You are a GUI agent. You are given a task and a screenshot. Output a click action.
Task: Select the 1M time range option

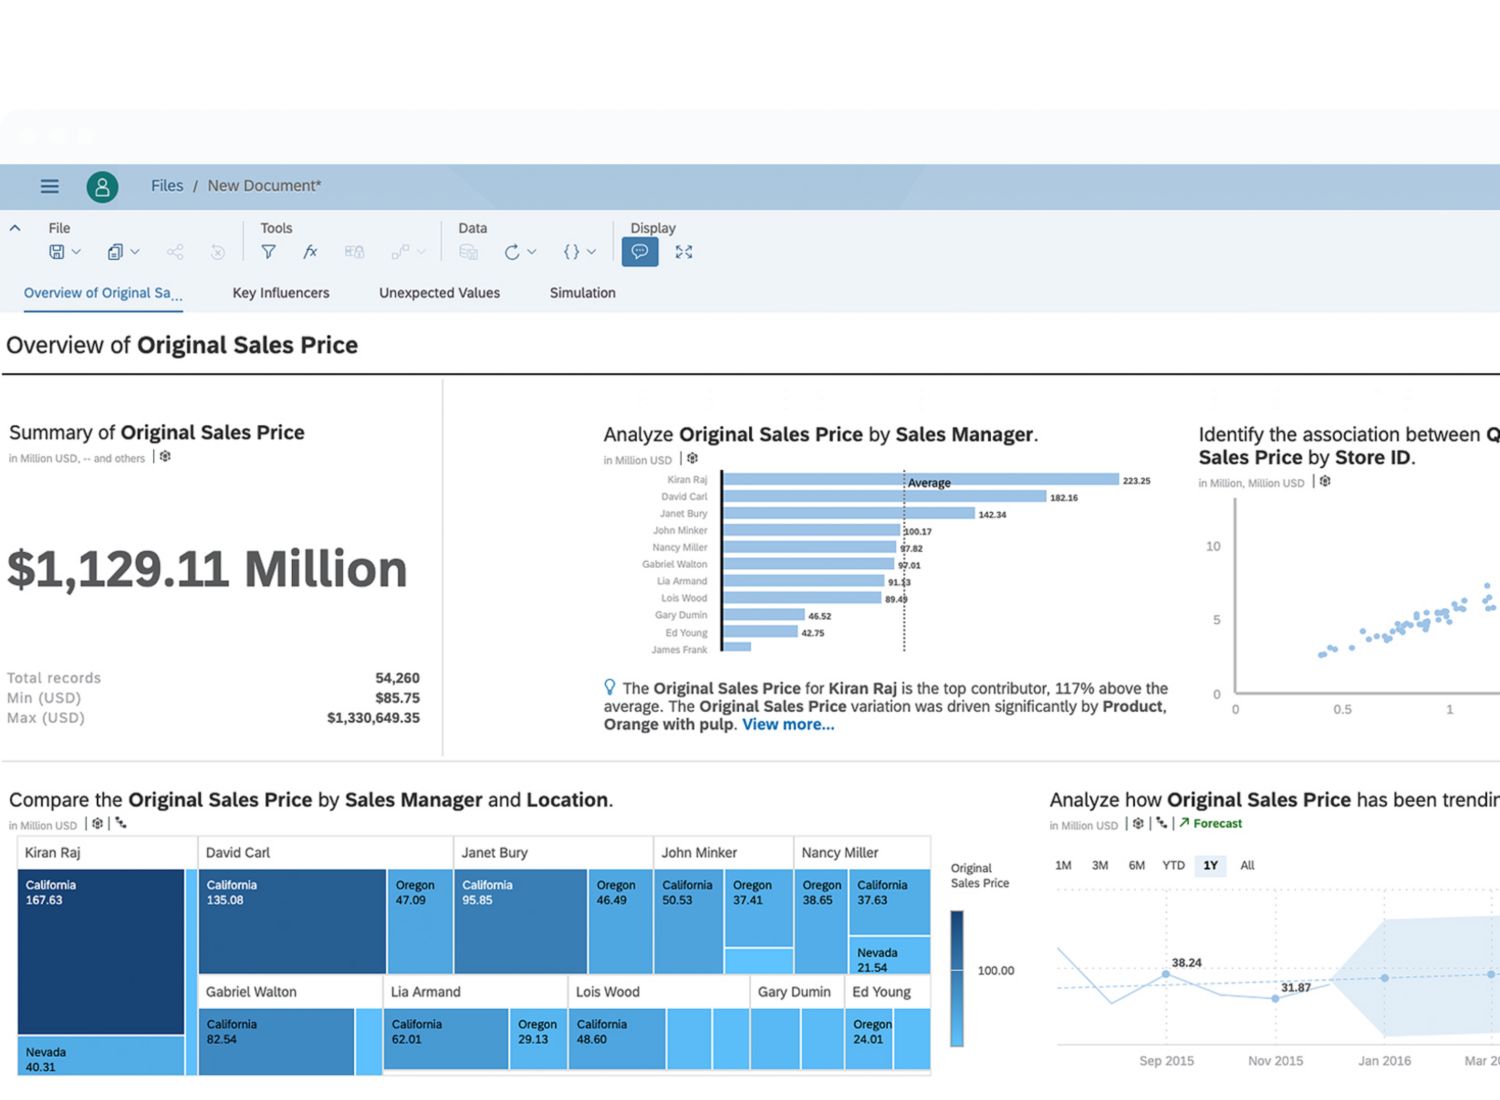[x=1063, y=866]
